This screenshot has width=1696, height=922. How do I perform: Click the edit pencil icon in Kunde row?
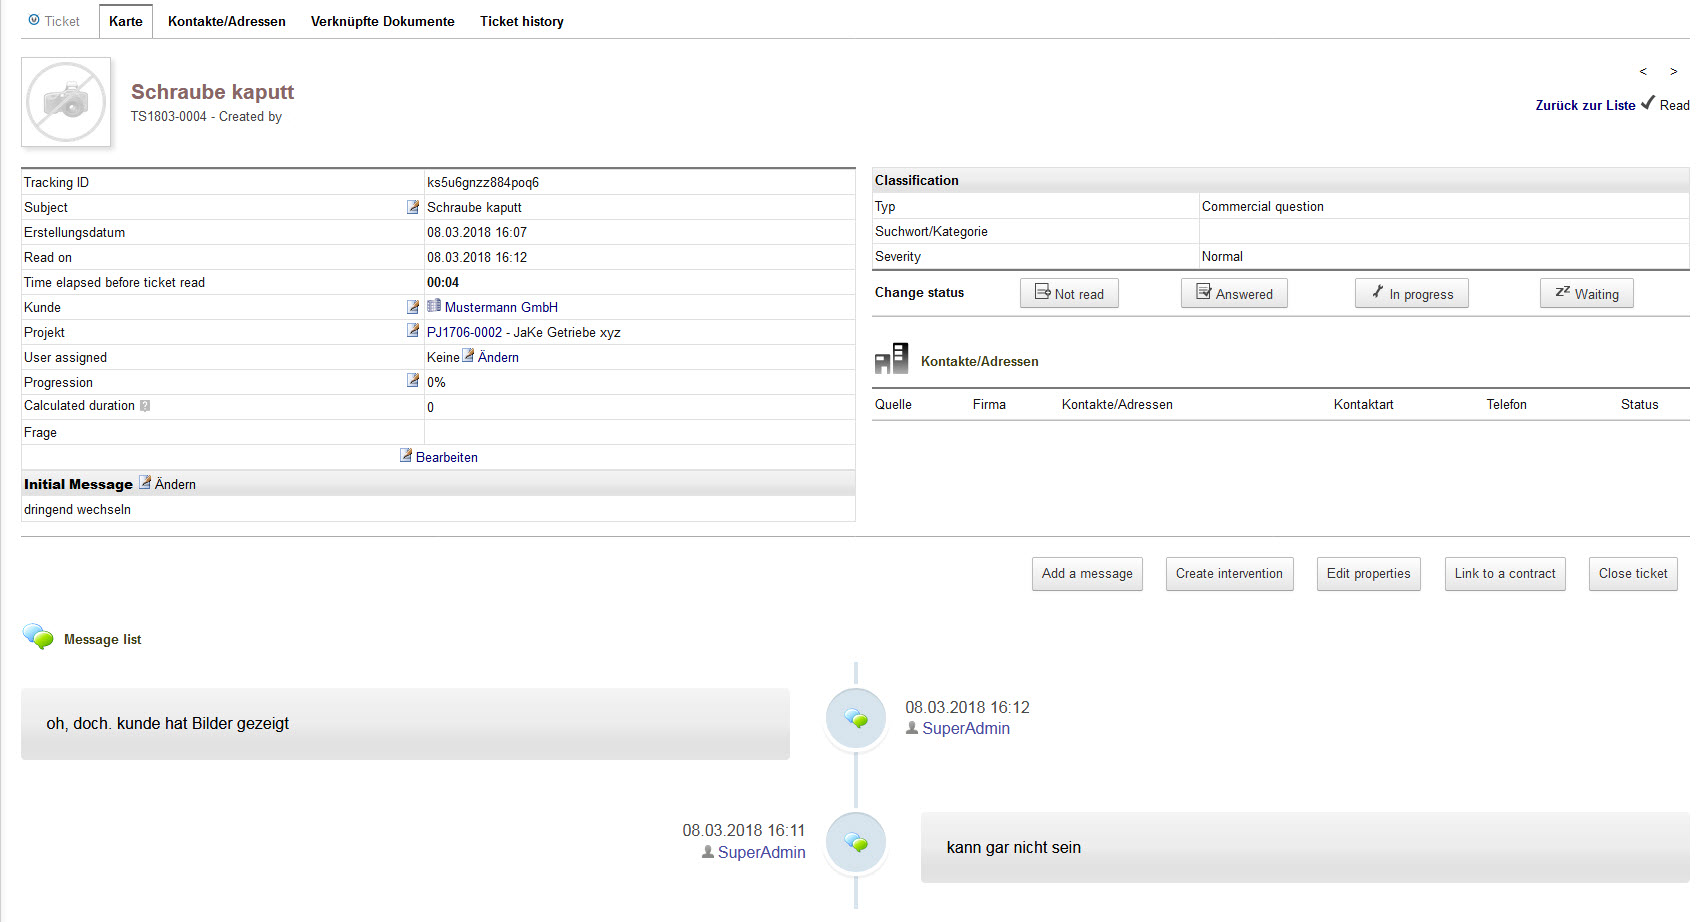click(x=413, y=307)
